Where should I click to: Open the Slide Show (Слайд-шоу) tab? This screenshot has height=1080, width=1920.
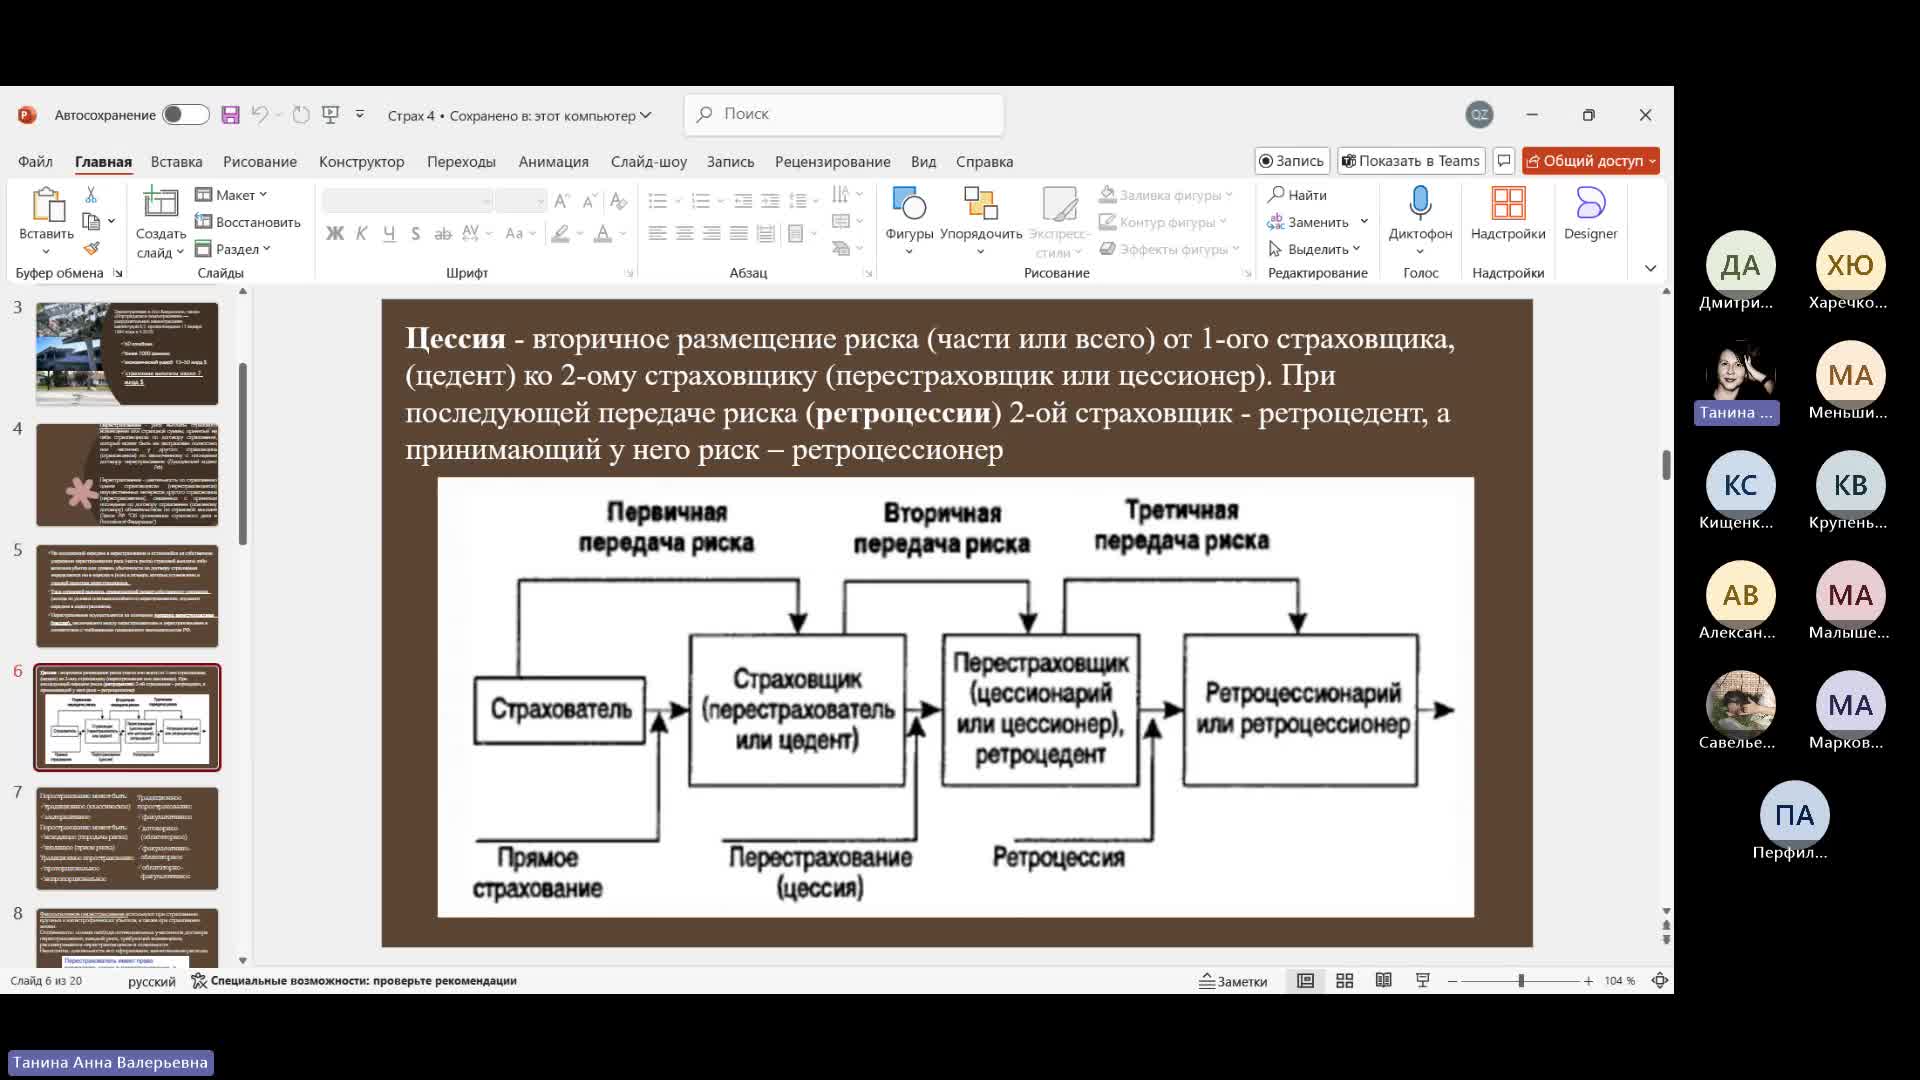(x=648, y=162)
